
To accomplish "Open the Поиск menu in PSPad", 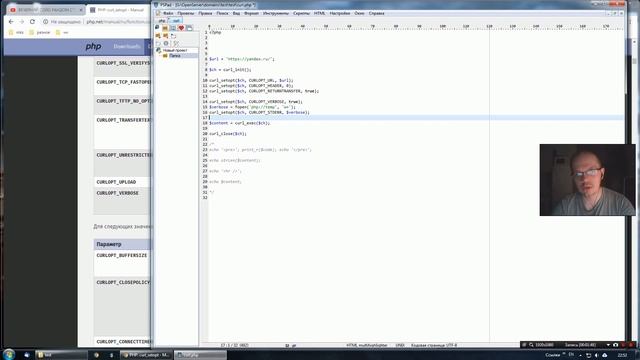I will pyautogui.click(x=222, y=13).
